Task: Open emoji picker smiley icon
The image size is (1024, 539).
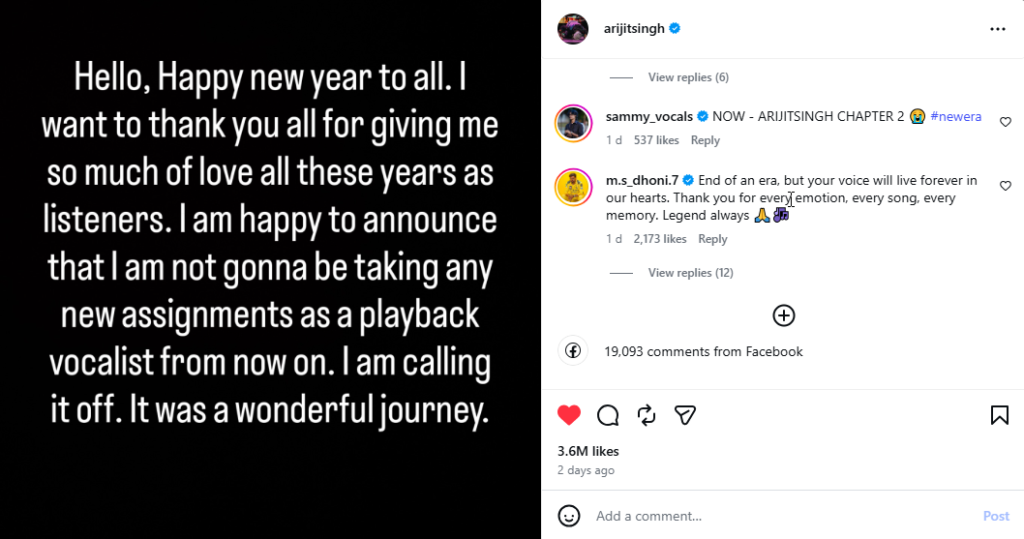Action: click(569, 516)
